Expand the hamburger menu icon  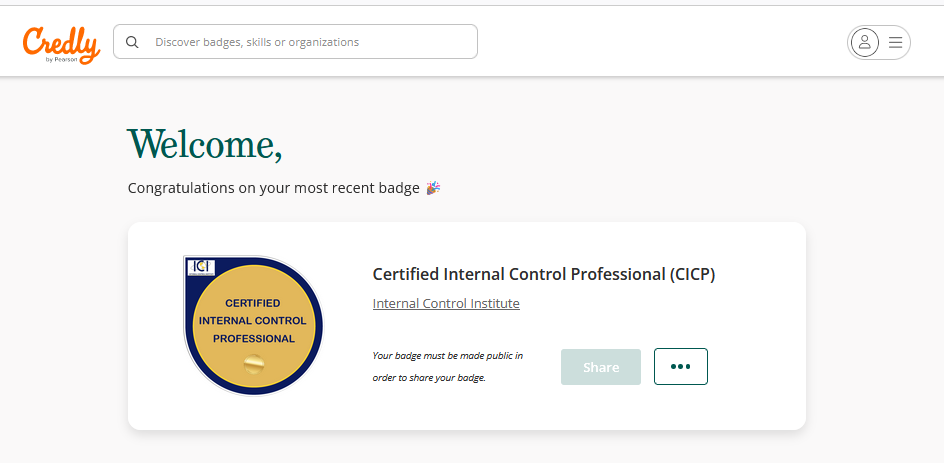895,42
